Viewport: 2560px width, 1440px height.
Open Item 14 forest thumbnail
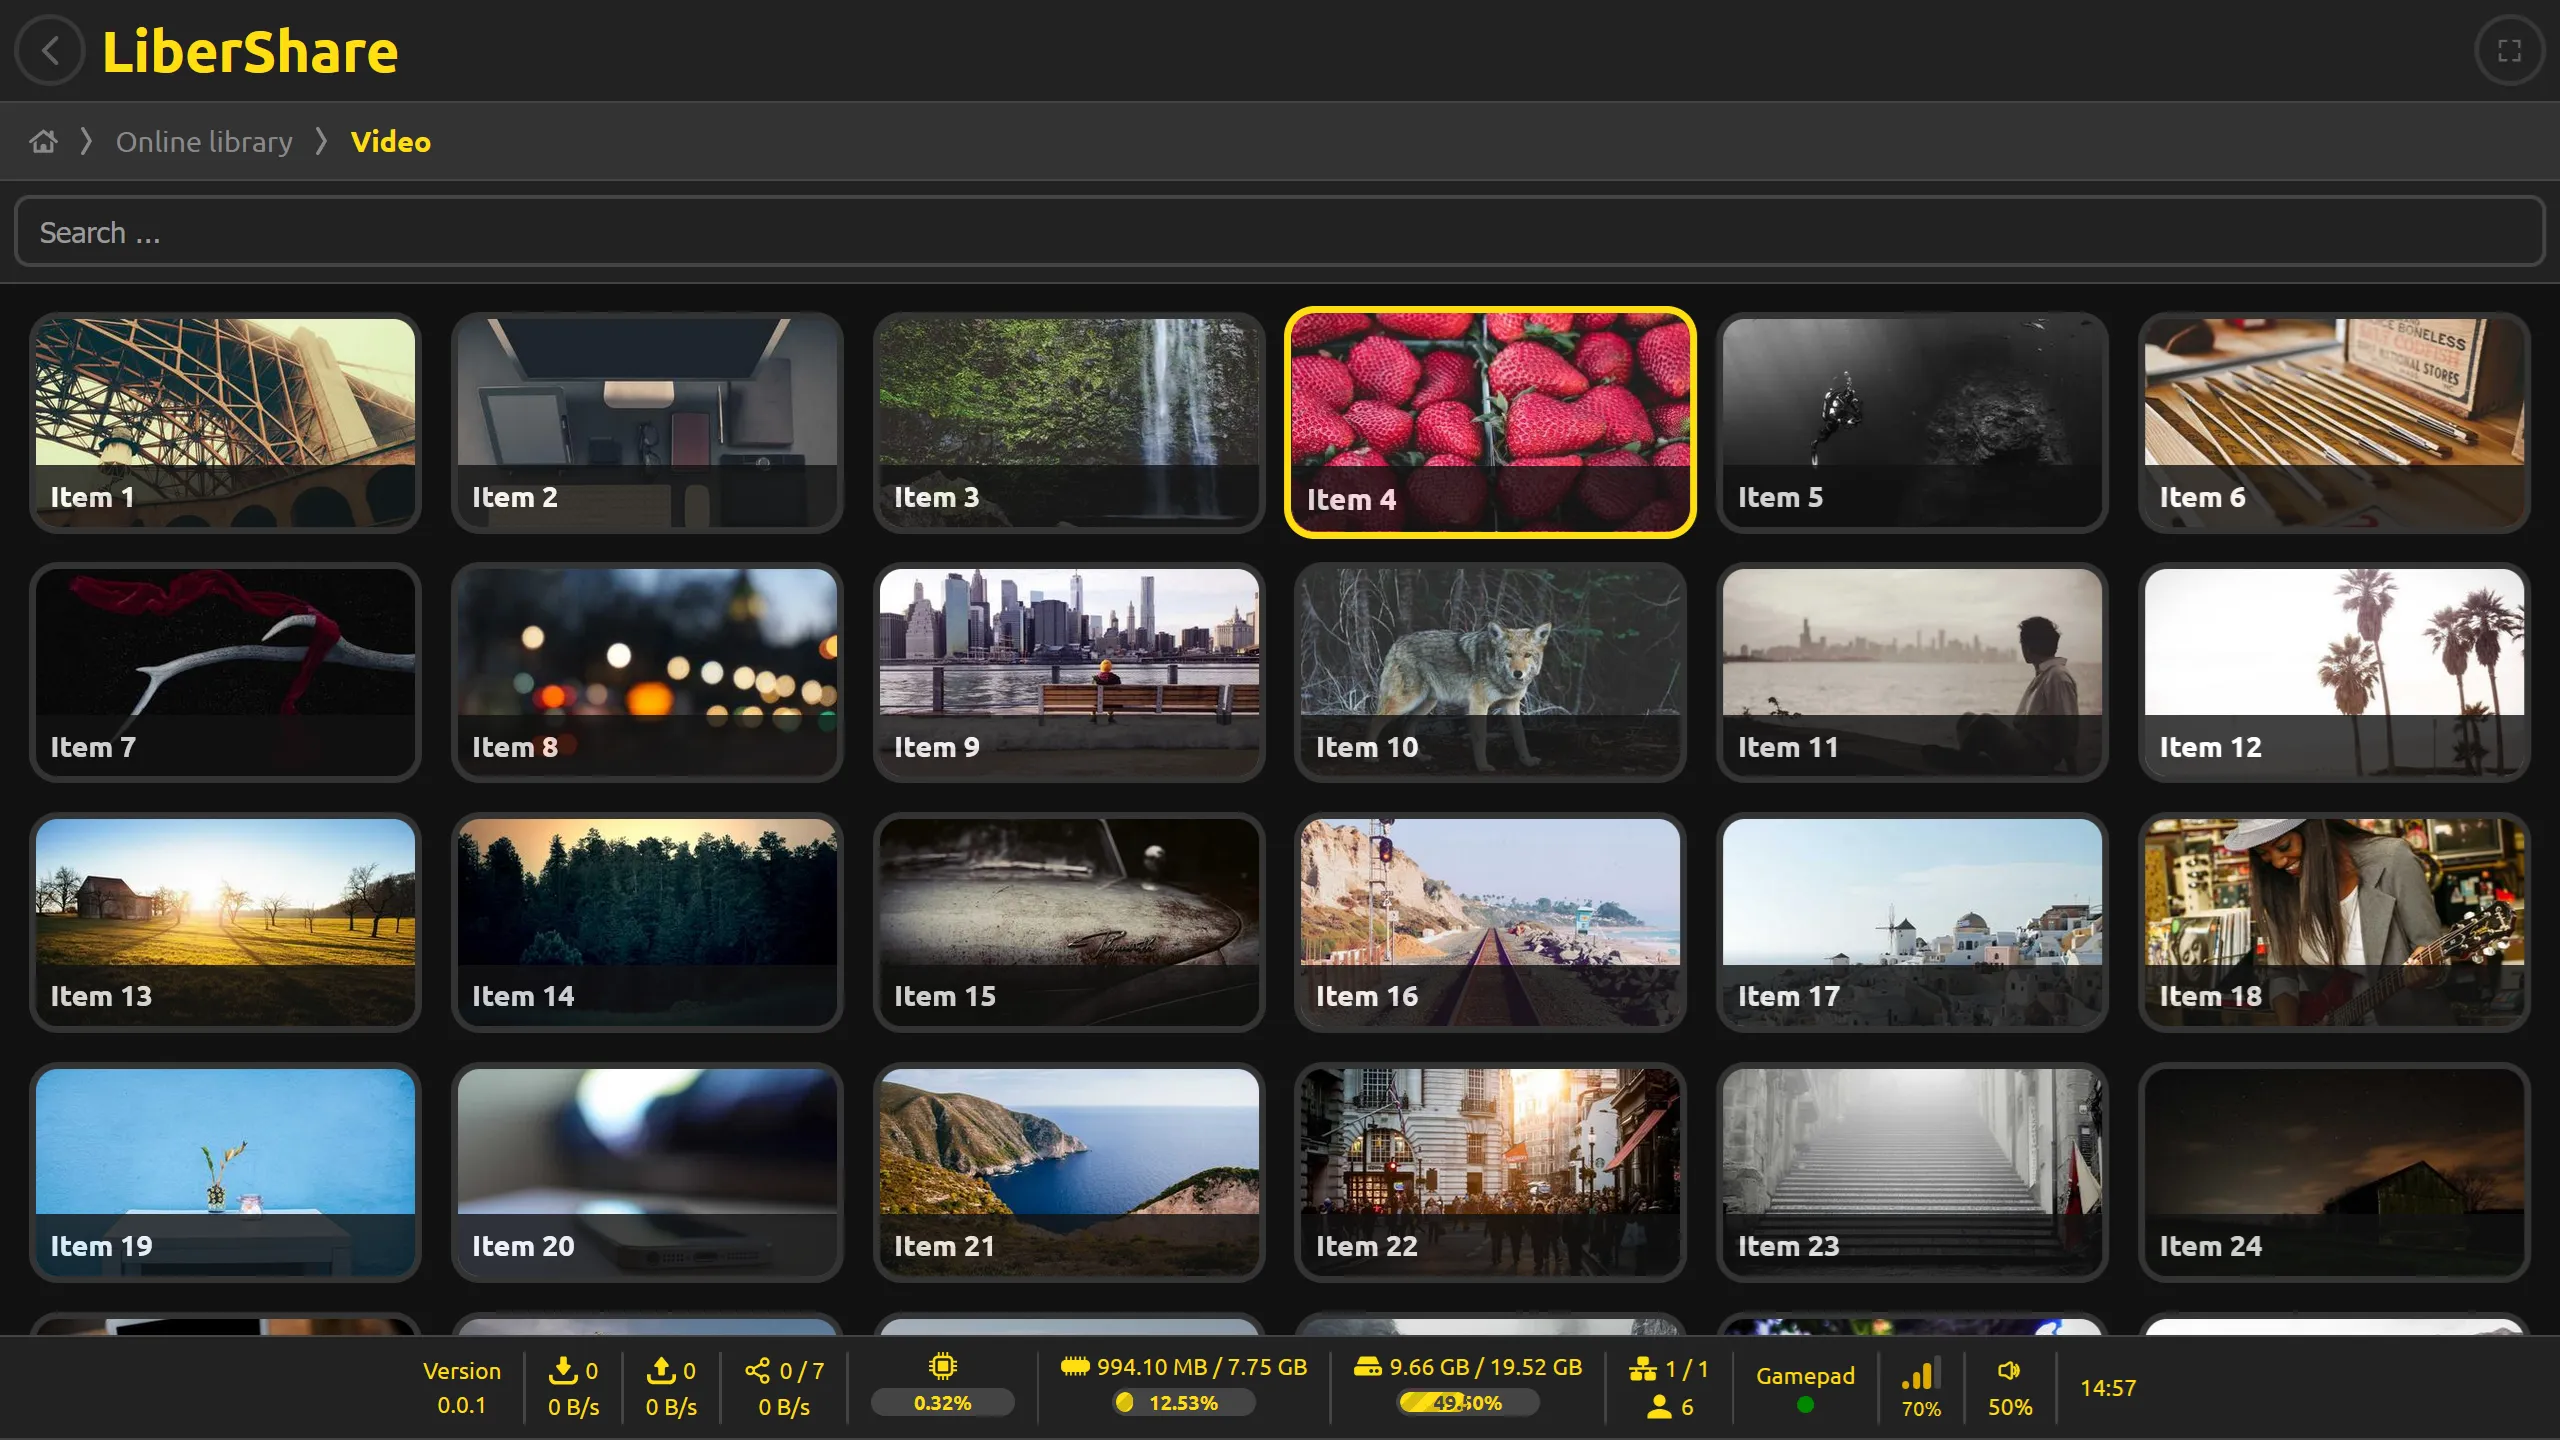647,922
